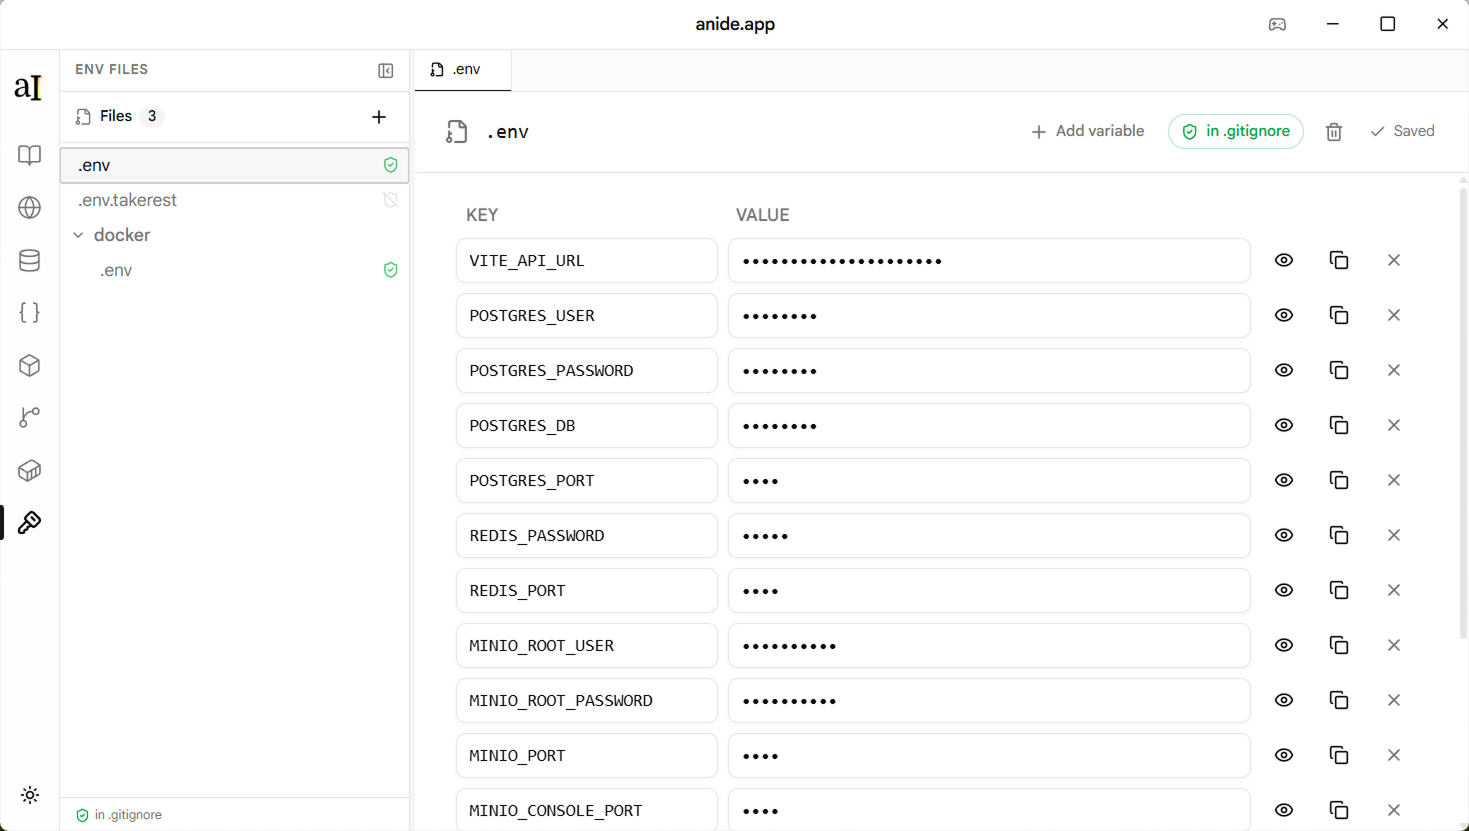This screenshot has height=831, width=1469.
Task: Collapse the docker folder chevron
Action: (x=78, y=236)
